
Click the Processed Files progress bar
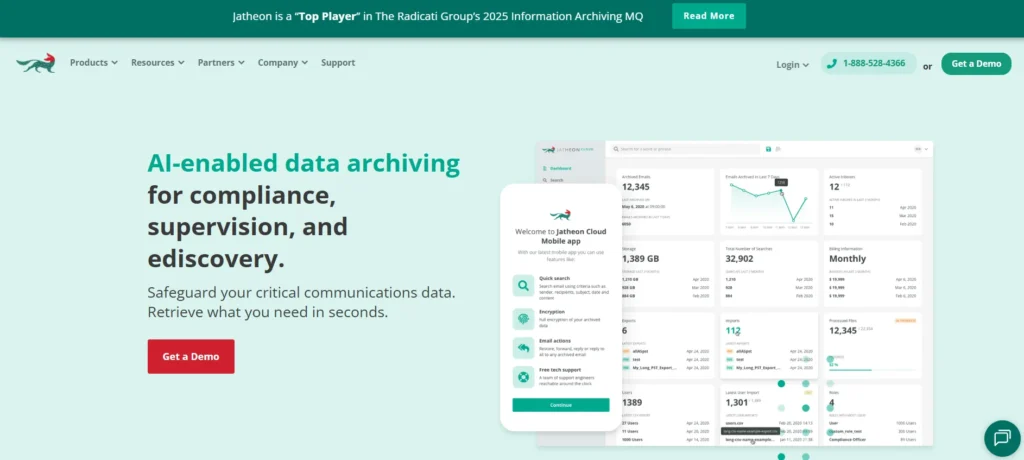[872, 370]
